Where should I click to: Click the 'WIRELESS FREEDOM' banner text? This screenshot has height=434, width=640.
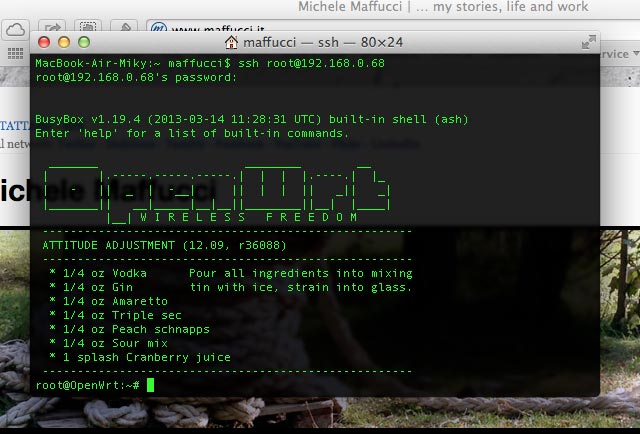click(x=248, y=217)
